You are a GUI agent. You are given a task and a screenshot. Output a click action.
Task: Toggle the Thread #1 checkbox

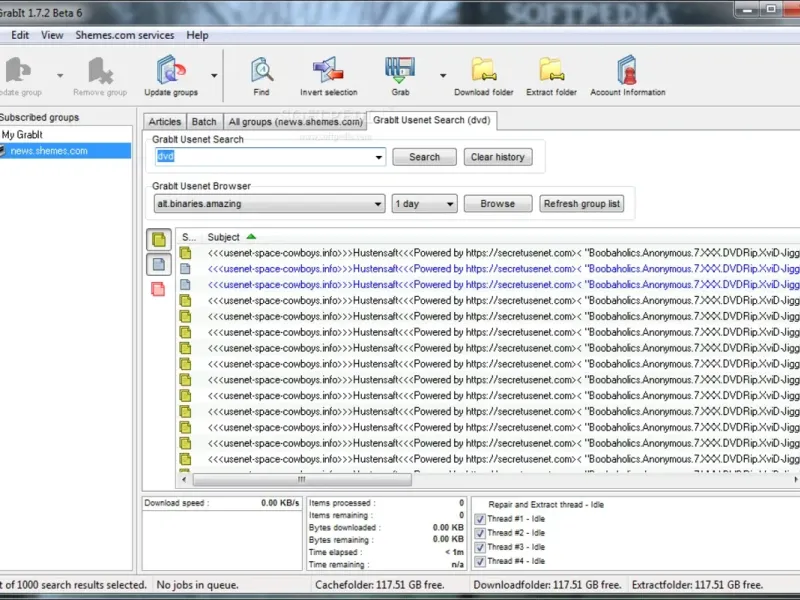tap(480, 519)
